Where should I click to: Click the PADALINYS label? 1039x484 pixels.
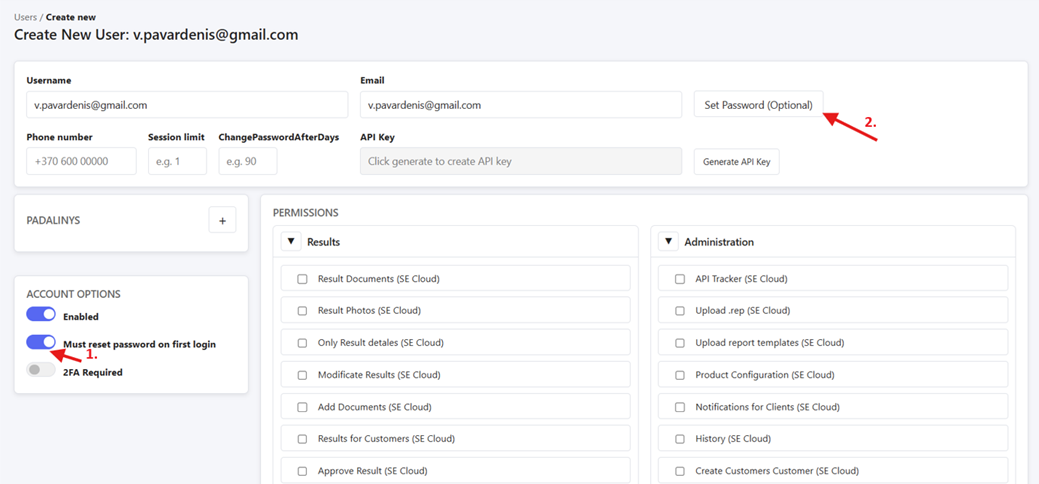coord(53,220)
